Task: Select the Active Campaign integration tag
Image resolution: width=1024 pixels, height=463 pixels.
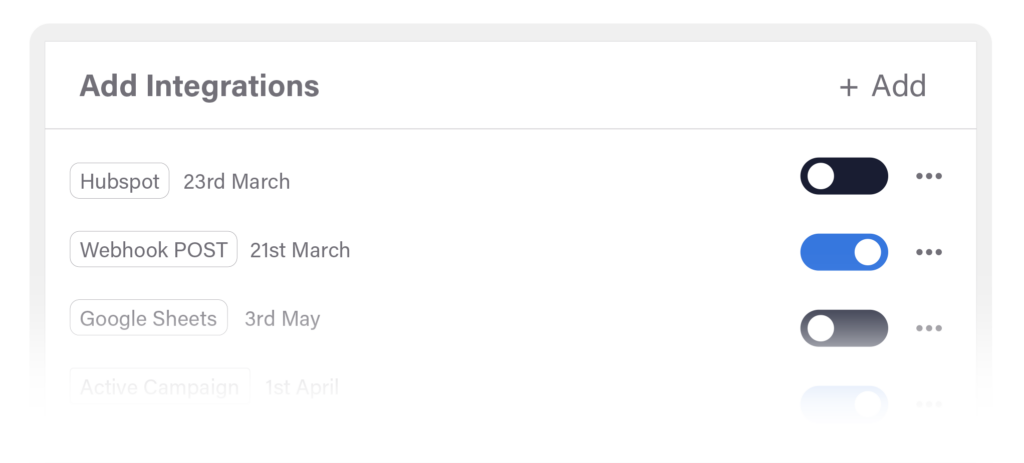Action: 160,386
